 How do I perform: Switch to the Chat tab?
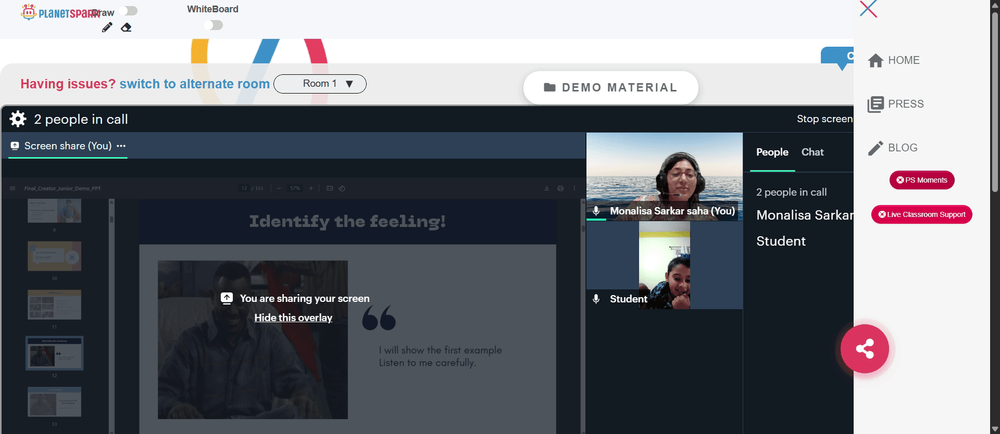812,152
